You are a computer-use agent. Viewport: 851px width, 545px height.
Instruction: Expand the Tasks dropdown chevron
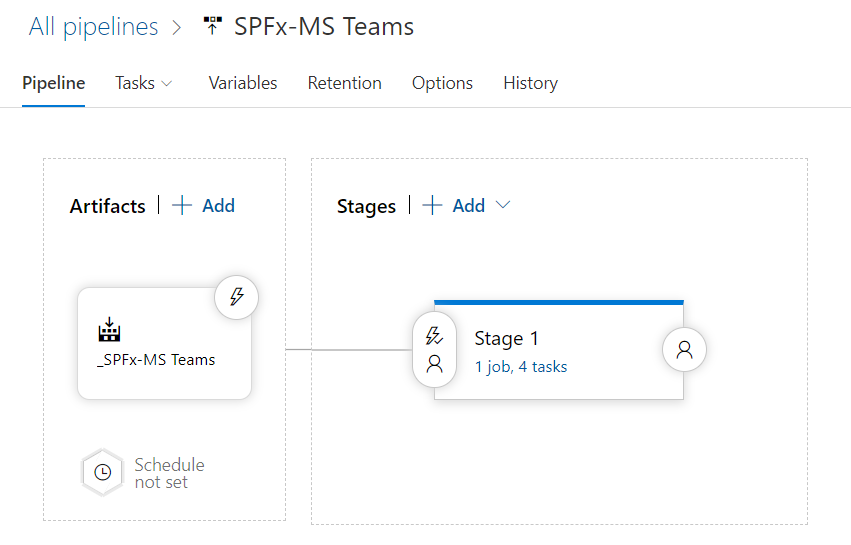coord(167,84)
